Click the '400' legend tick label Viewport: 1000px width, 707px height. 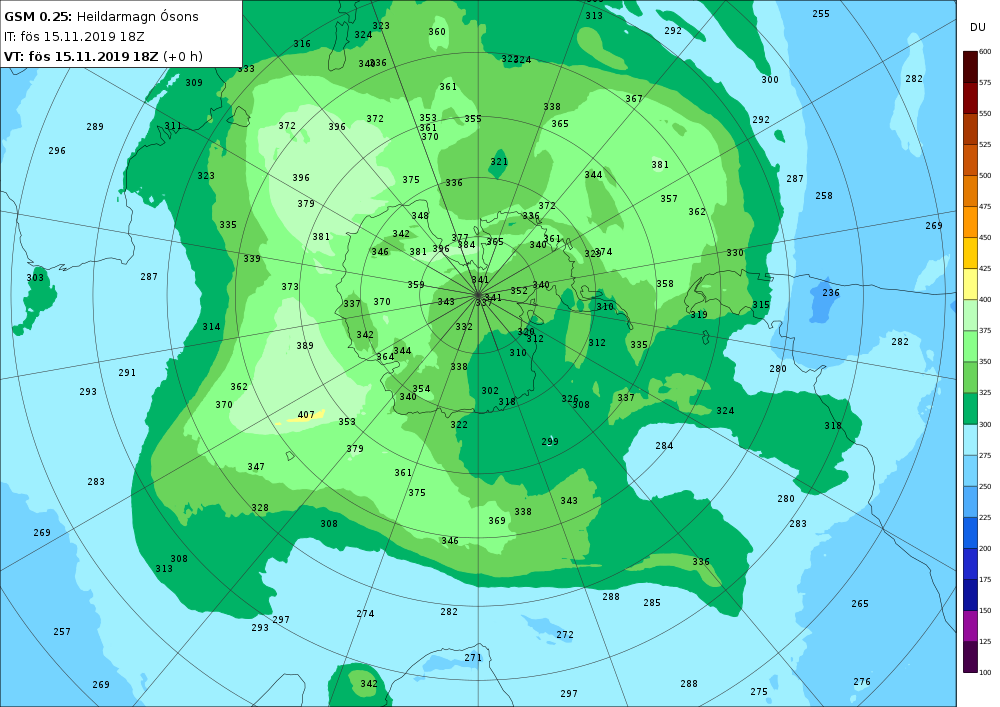[985, 300]
